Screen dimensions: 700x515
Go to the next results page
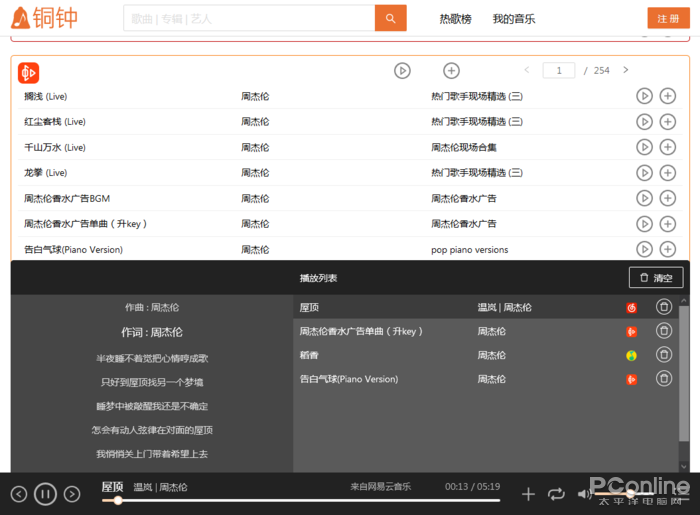tap(626, 70)
